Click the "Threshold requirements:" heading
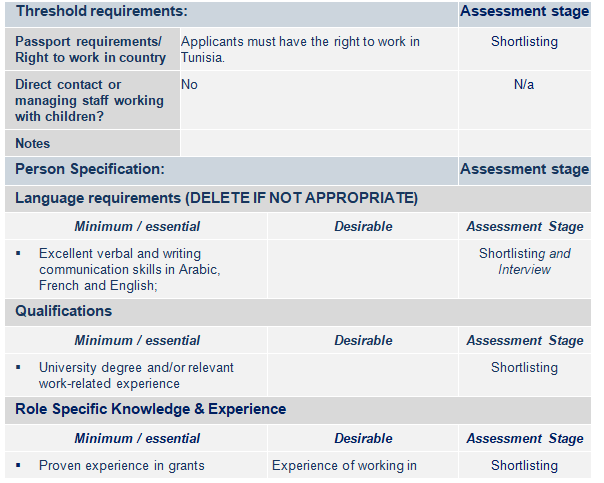Image resolution: width=604 pixels, height=483 pixels. coord(101,12)
